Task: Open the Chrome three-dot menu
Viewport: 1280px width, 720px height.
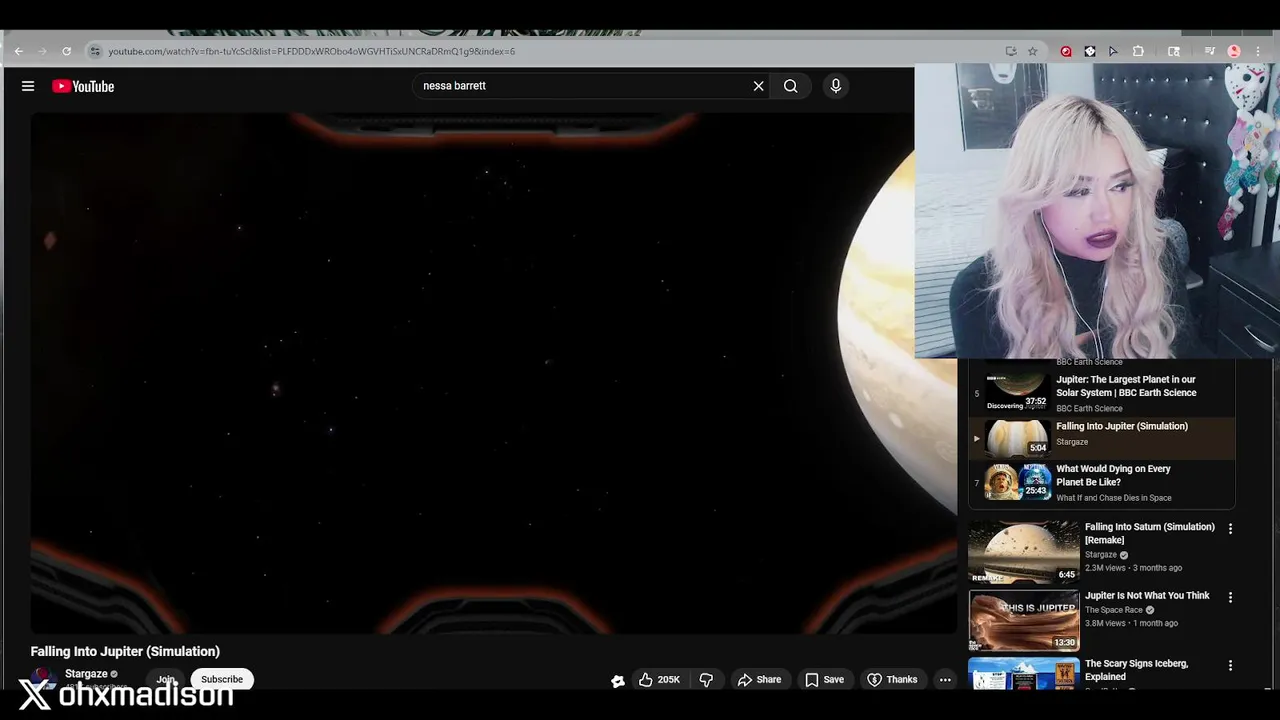Action: click(1258, 51)
